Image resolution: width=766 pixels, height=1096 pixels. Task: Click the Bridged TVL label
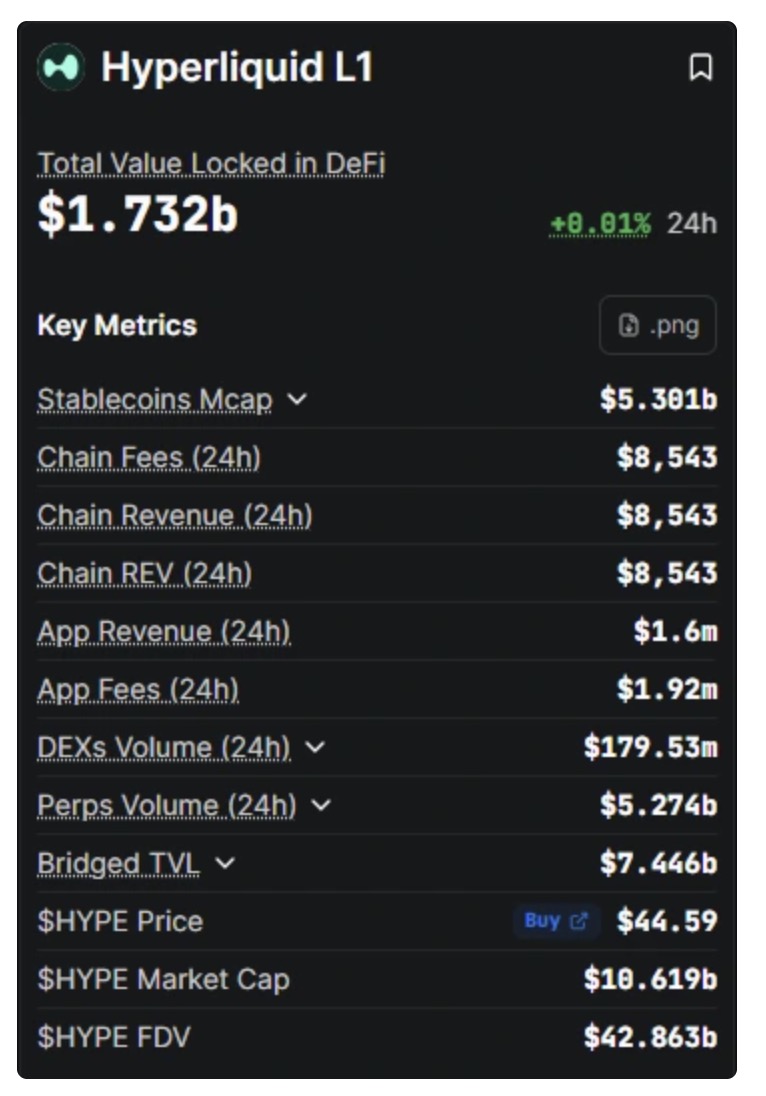click(118, 863)
